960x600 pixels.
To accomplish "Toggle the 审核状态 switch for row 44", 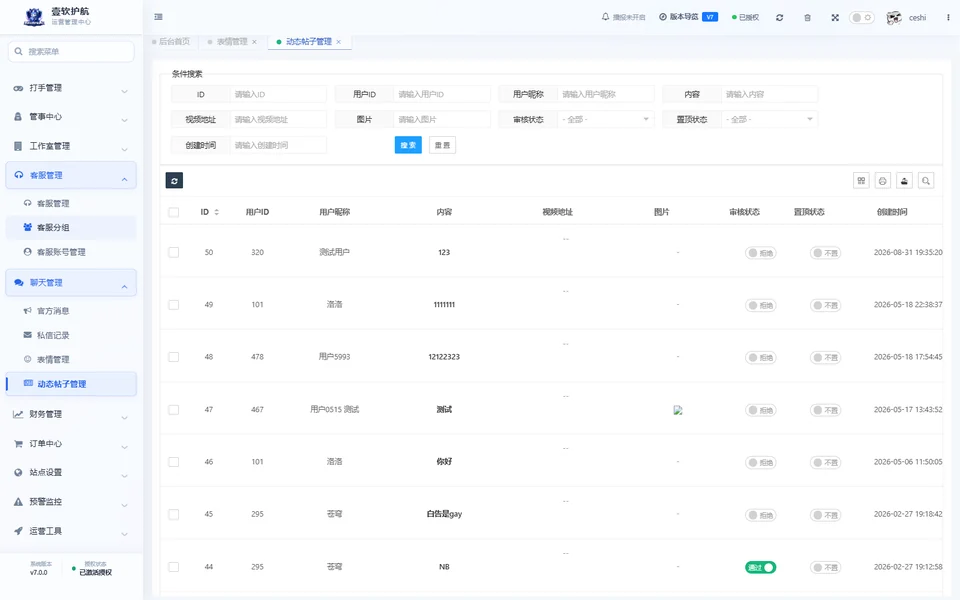I will coord(760,568).
